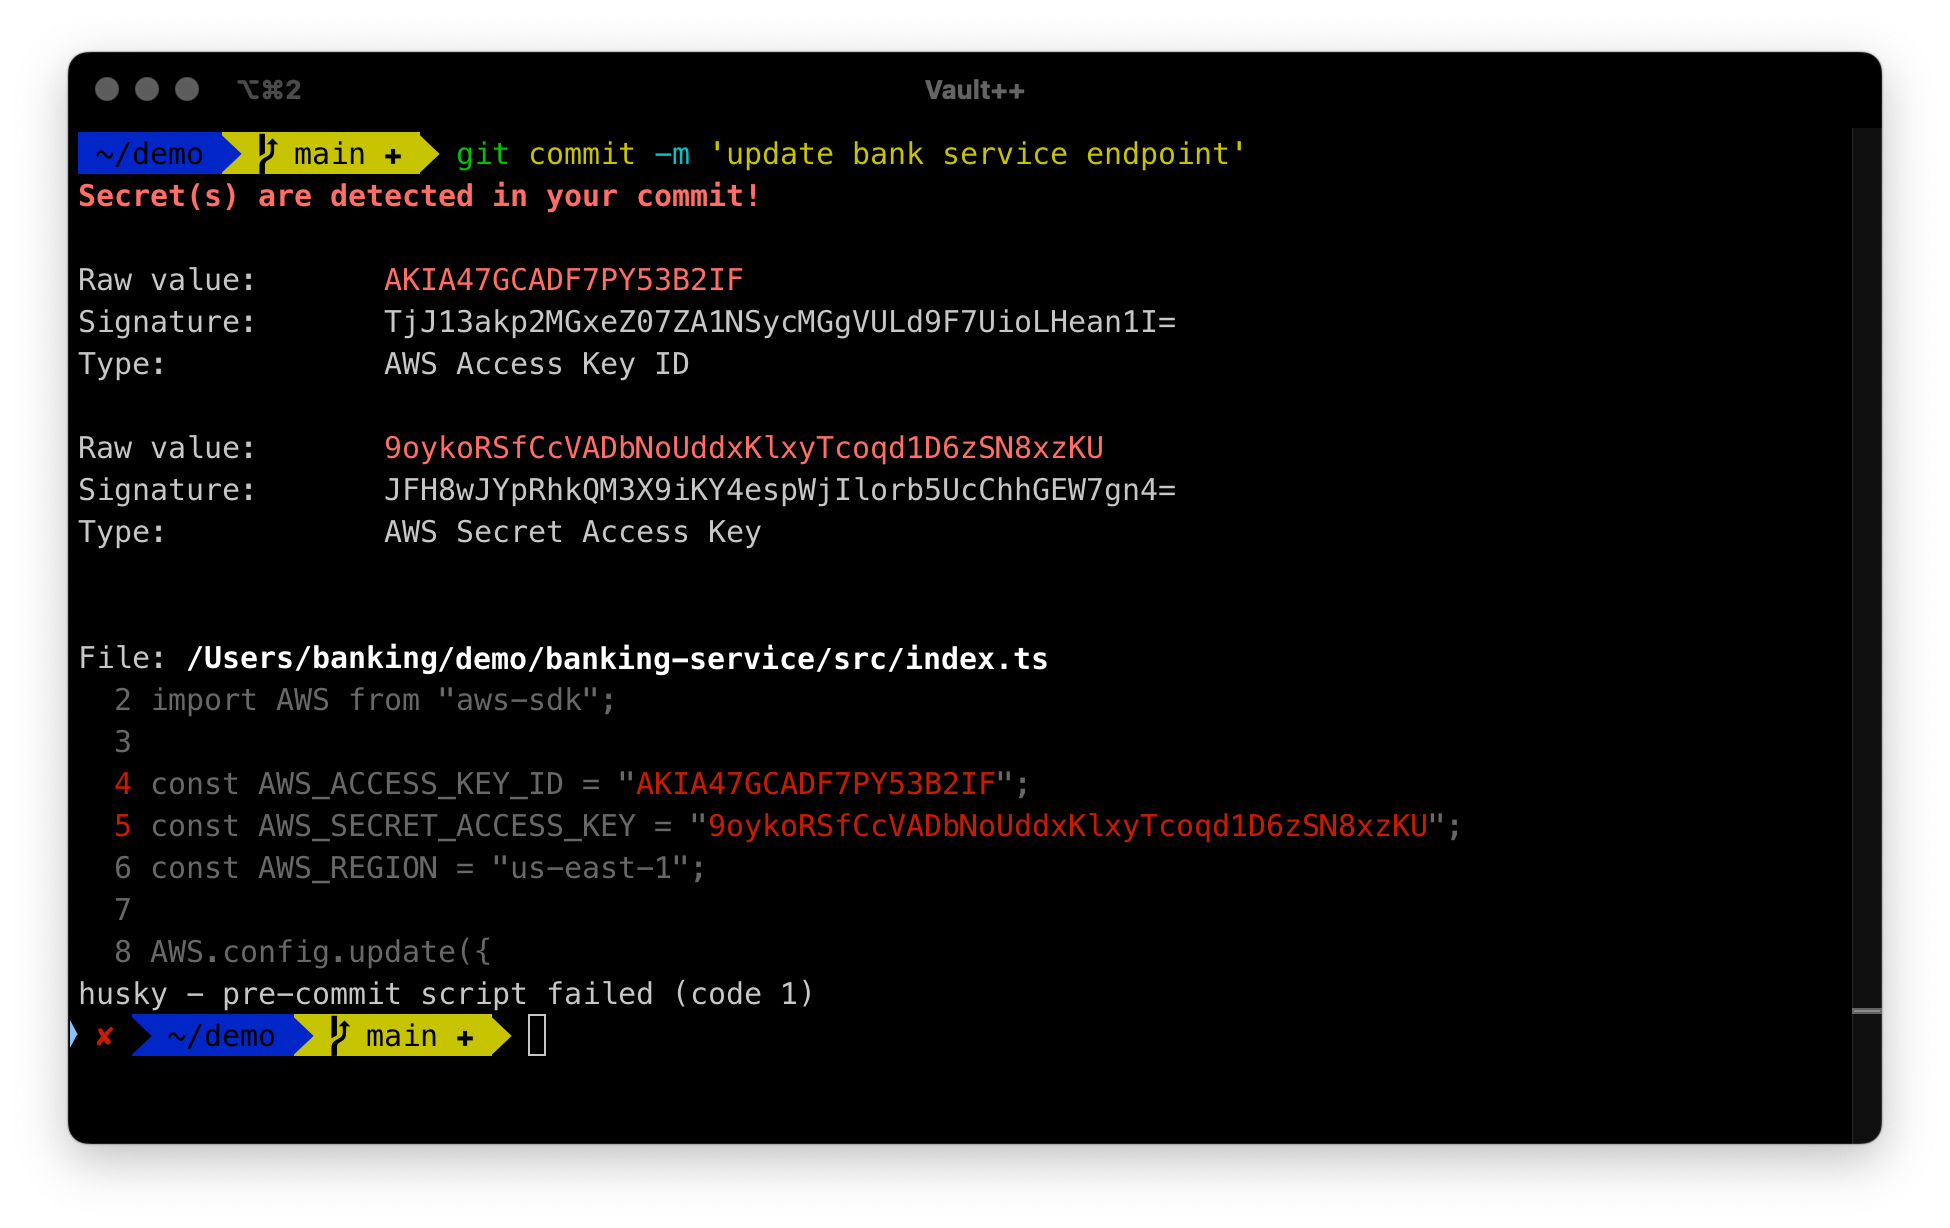
Task: Click the red close window button
Action: [x=107, y=90]
